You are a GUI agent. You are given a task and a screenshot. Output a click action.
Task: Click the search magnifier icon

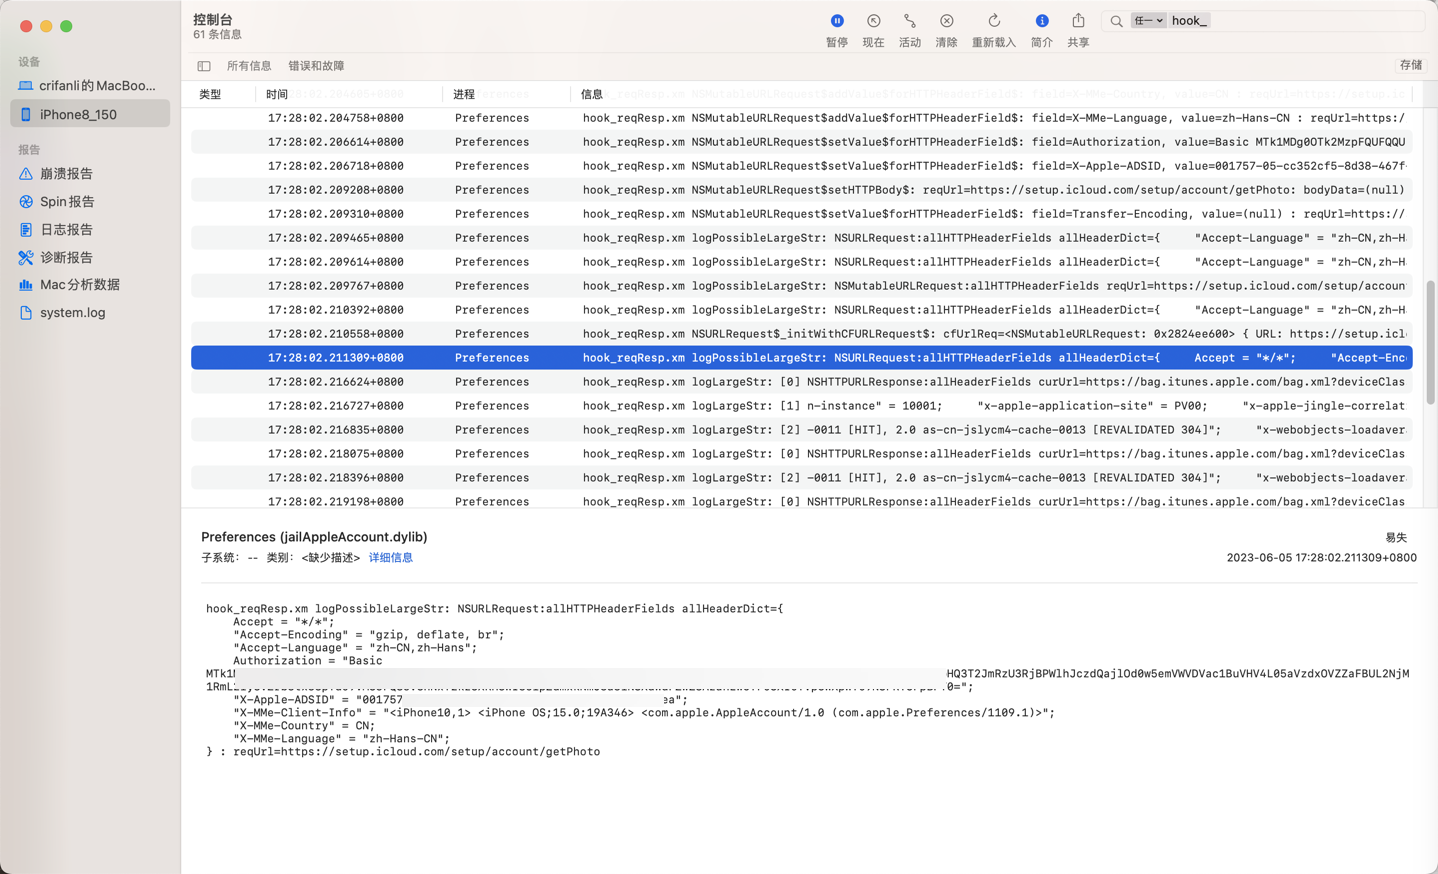[1116, 21]
